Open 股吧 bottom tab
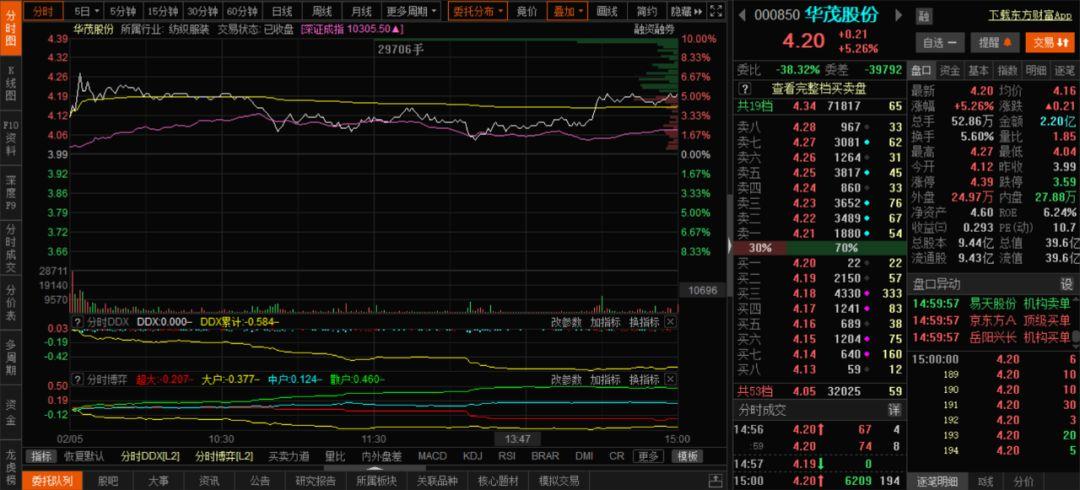 coord(107,480)
